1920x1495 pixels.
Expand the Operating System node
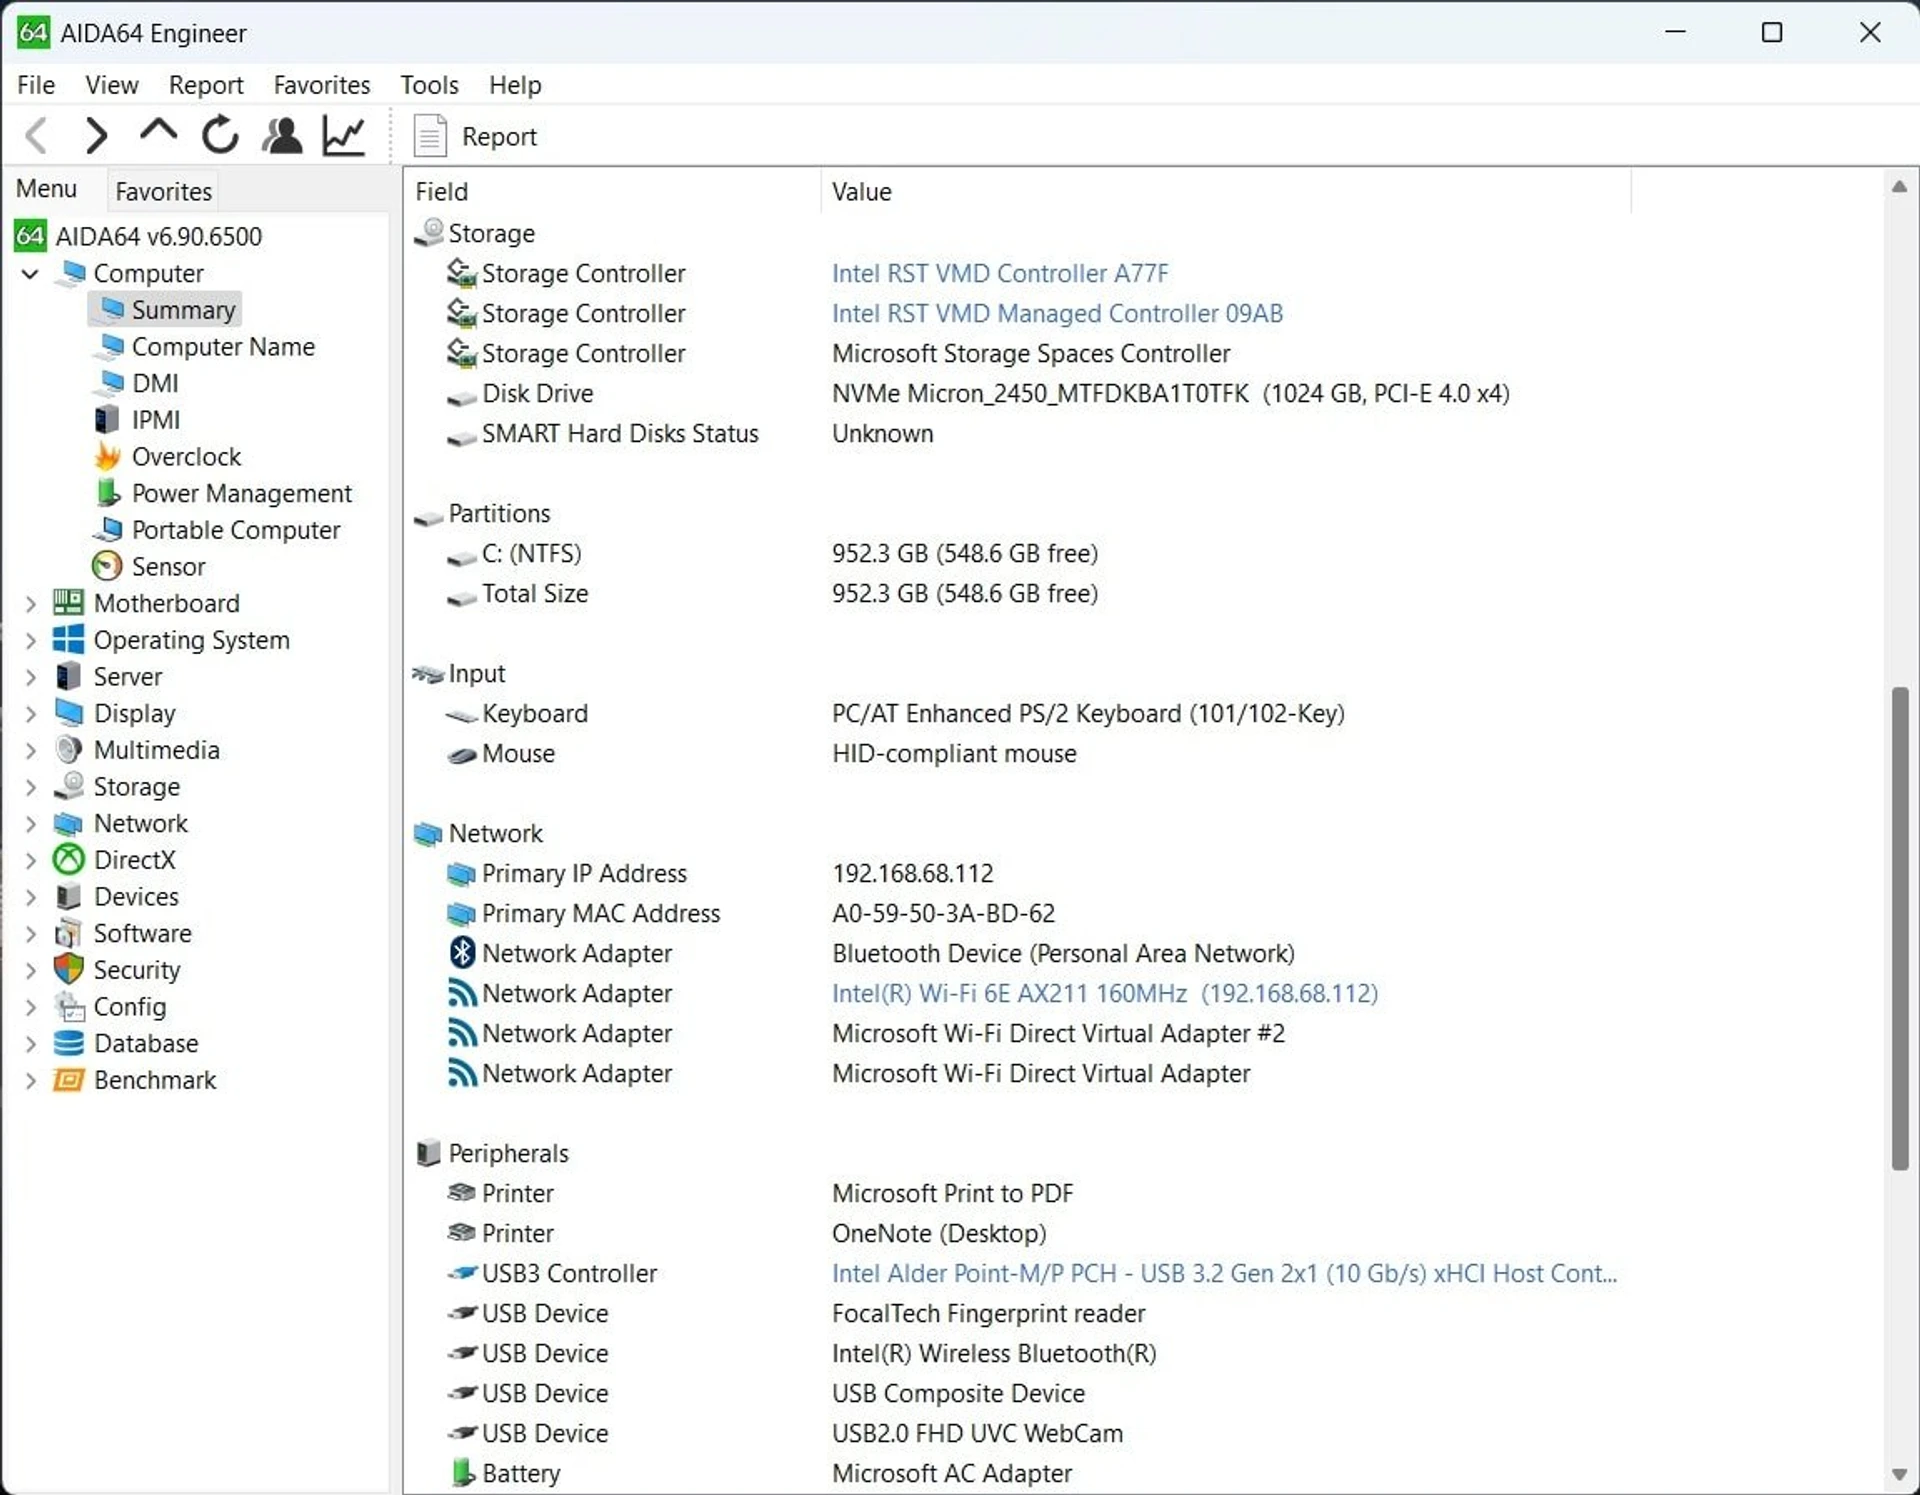tap(31, 640)
